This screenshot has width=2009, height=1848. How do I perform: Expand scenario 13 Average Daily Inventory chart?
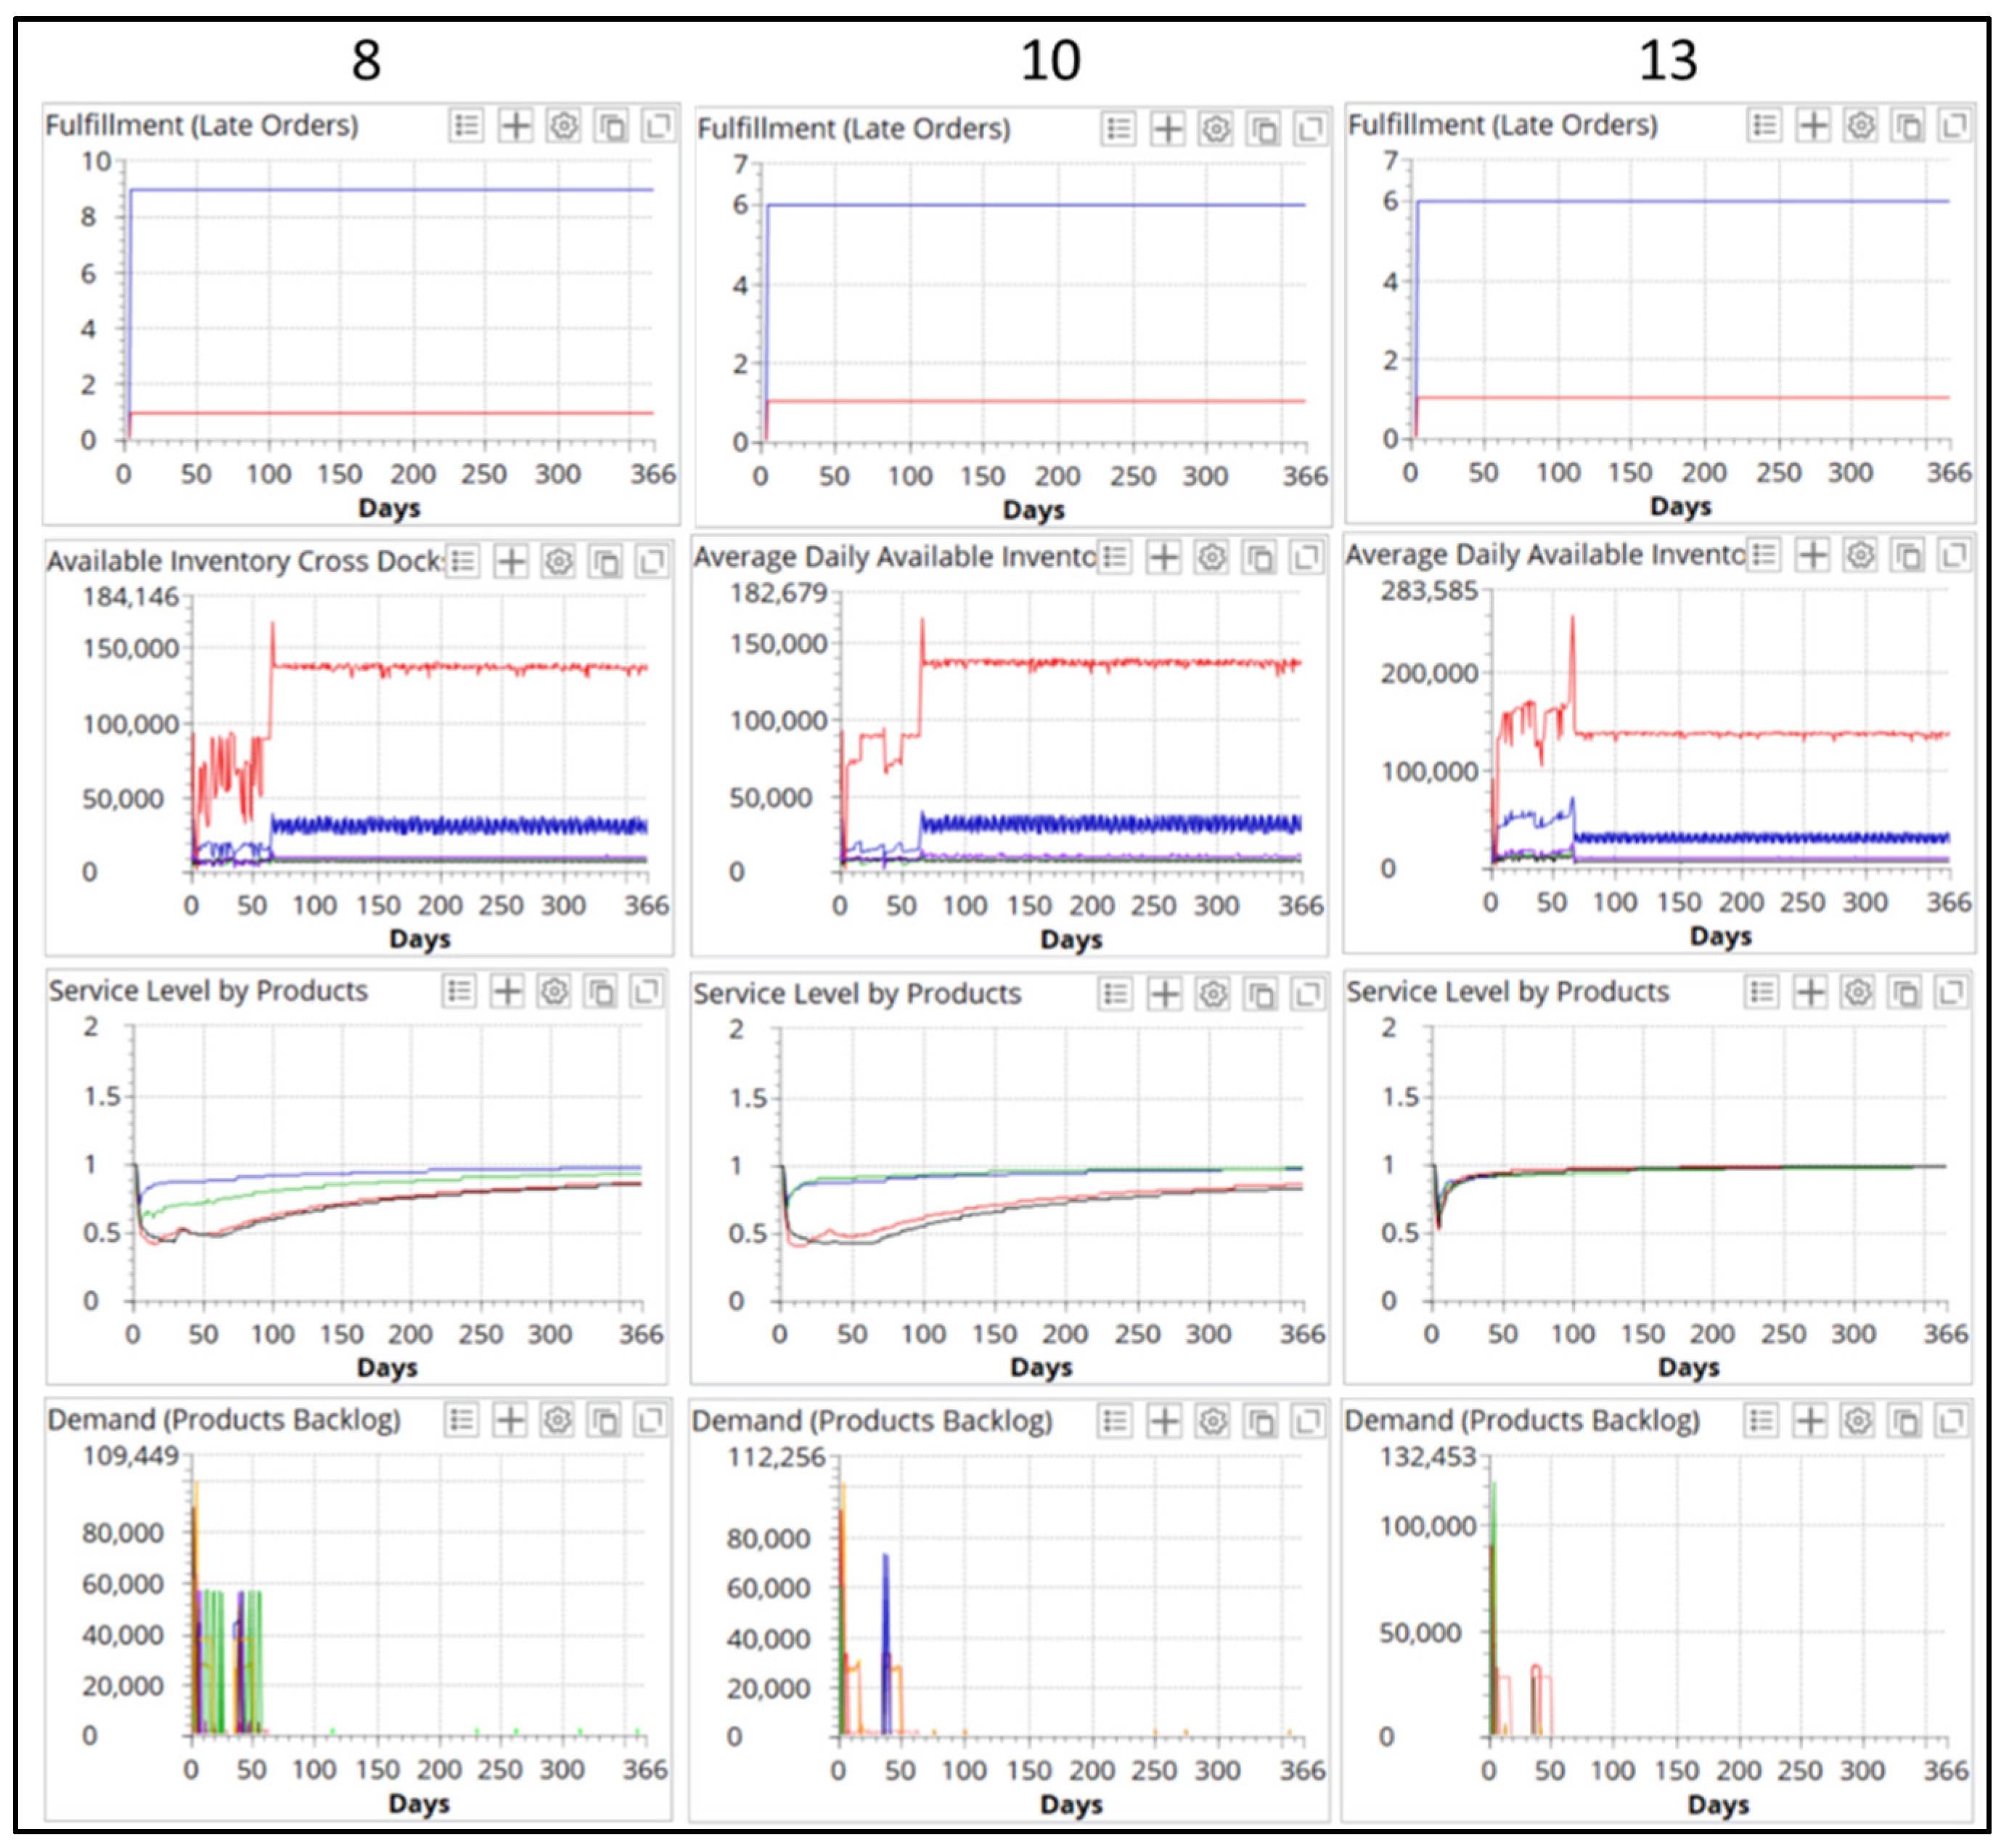[x=1953, y=555]
